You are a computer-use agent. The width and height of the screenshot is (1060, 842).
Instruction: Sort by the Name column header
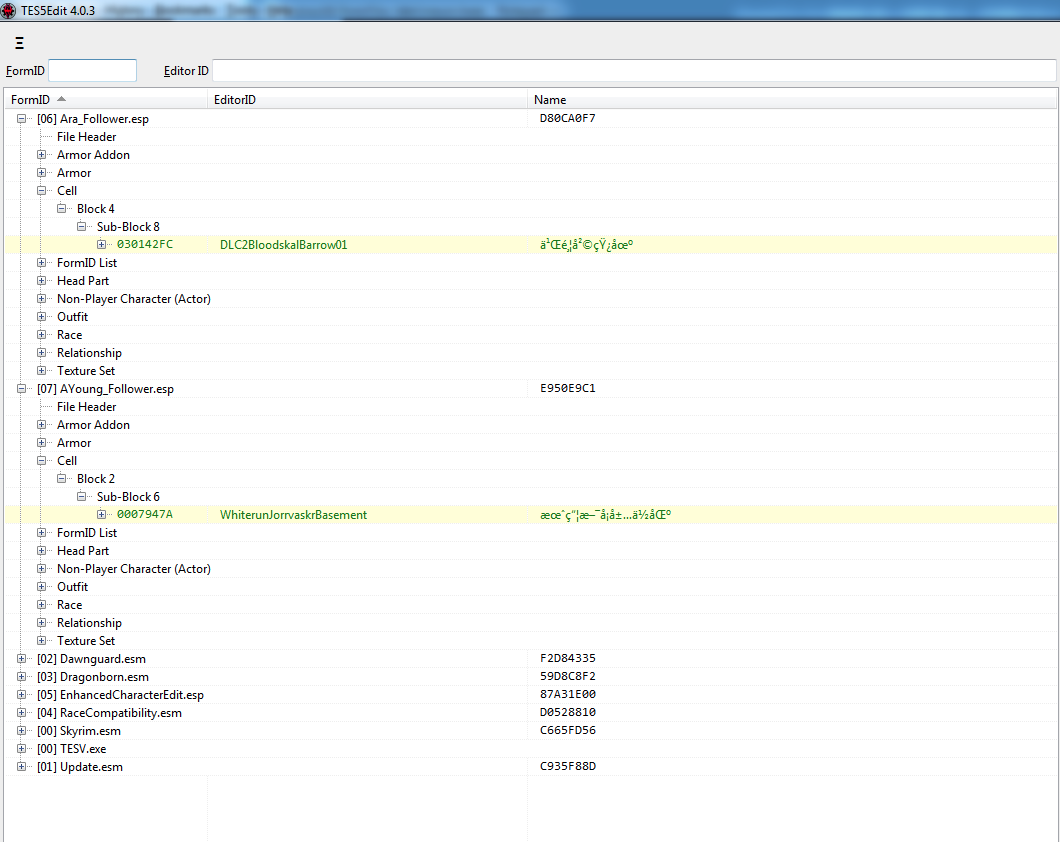pyautogui.click(x=792, y=99)
